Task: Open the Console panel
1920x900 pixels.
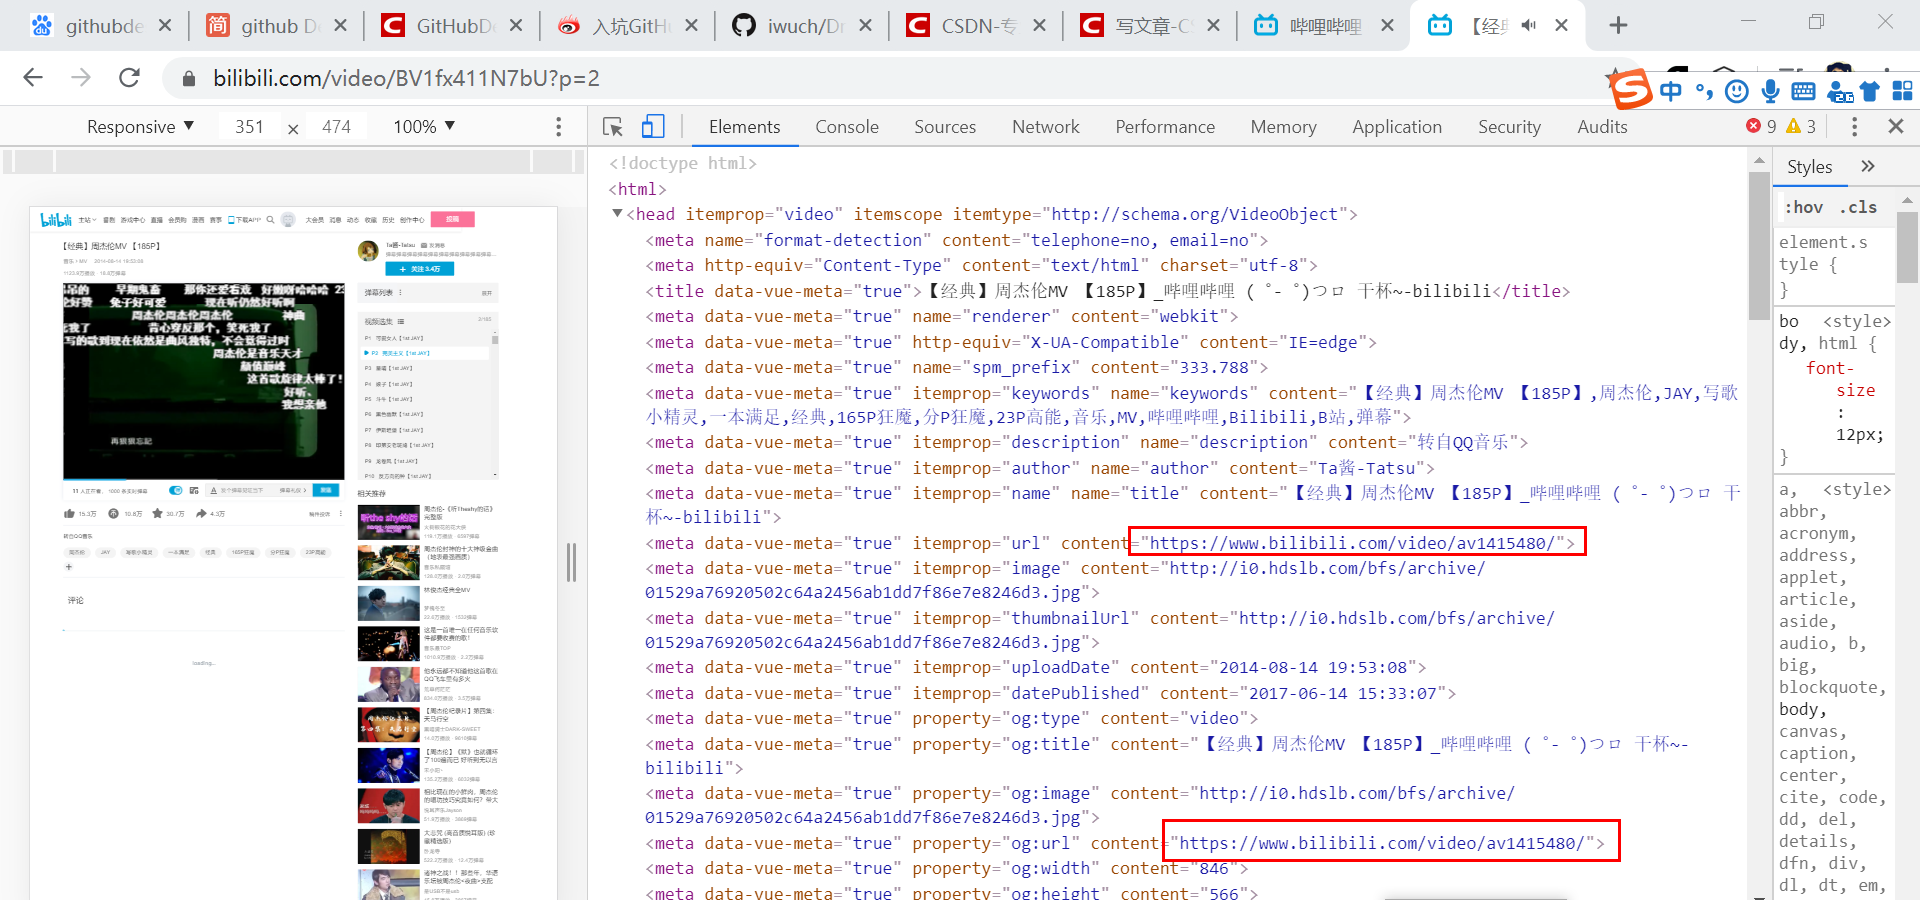Action: click(846, 127)
